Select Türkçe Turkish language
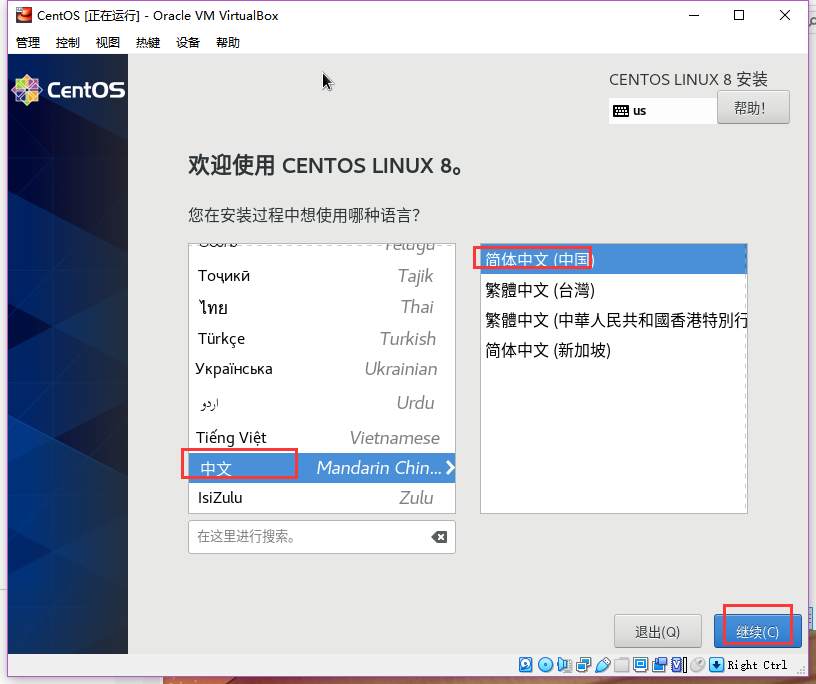Viewport: 816px width, 684px height. pyautogui.click(x=322, y=338)
